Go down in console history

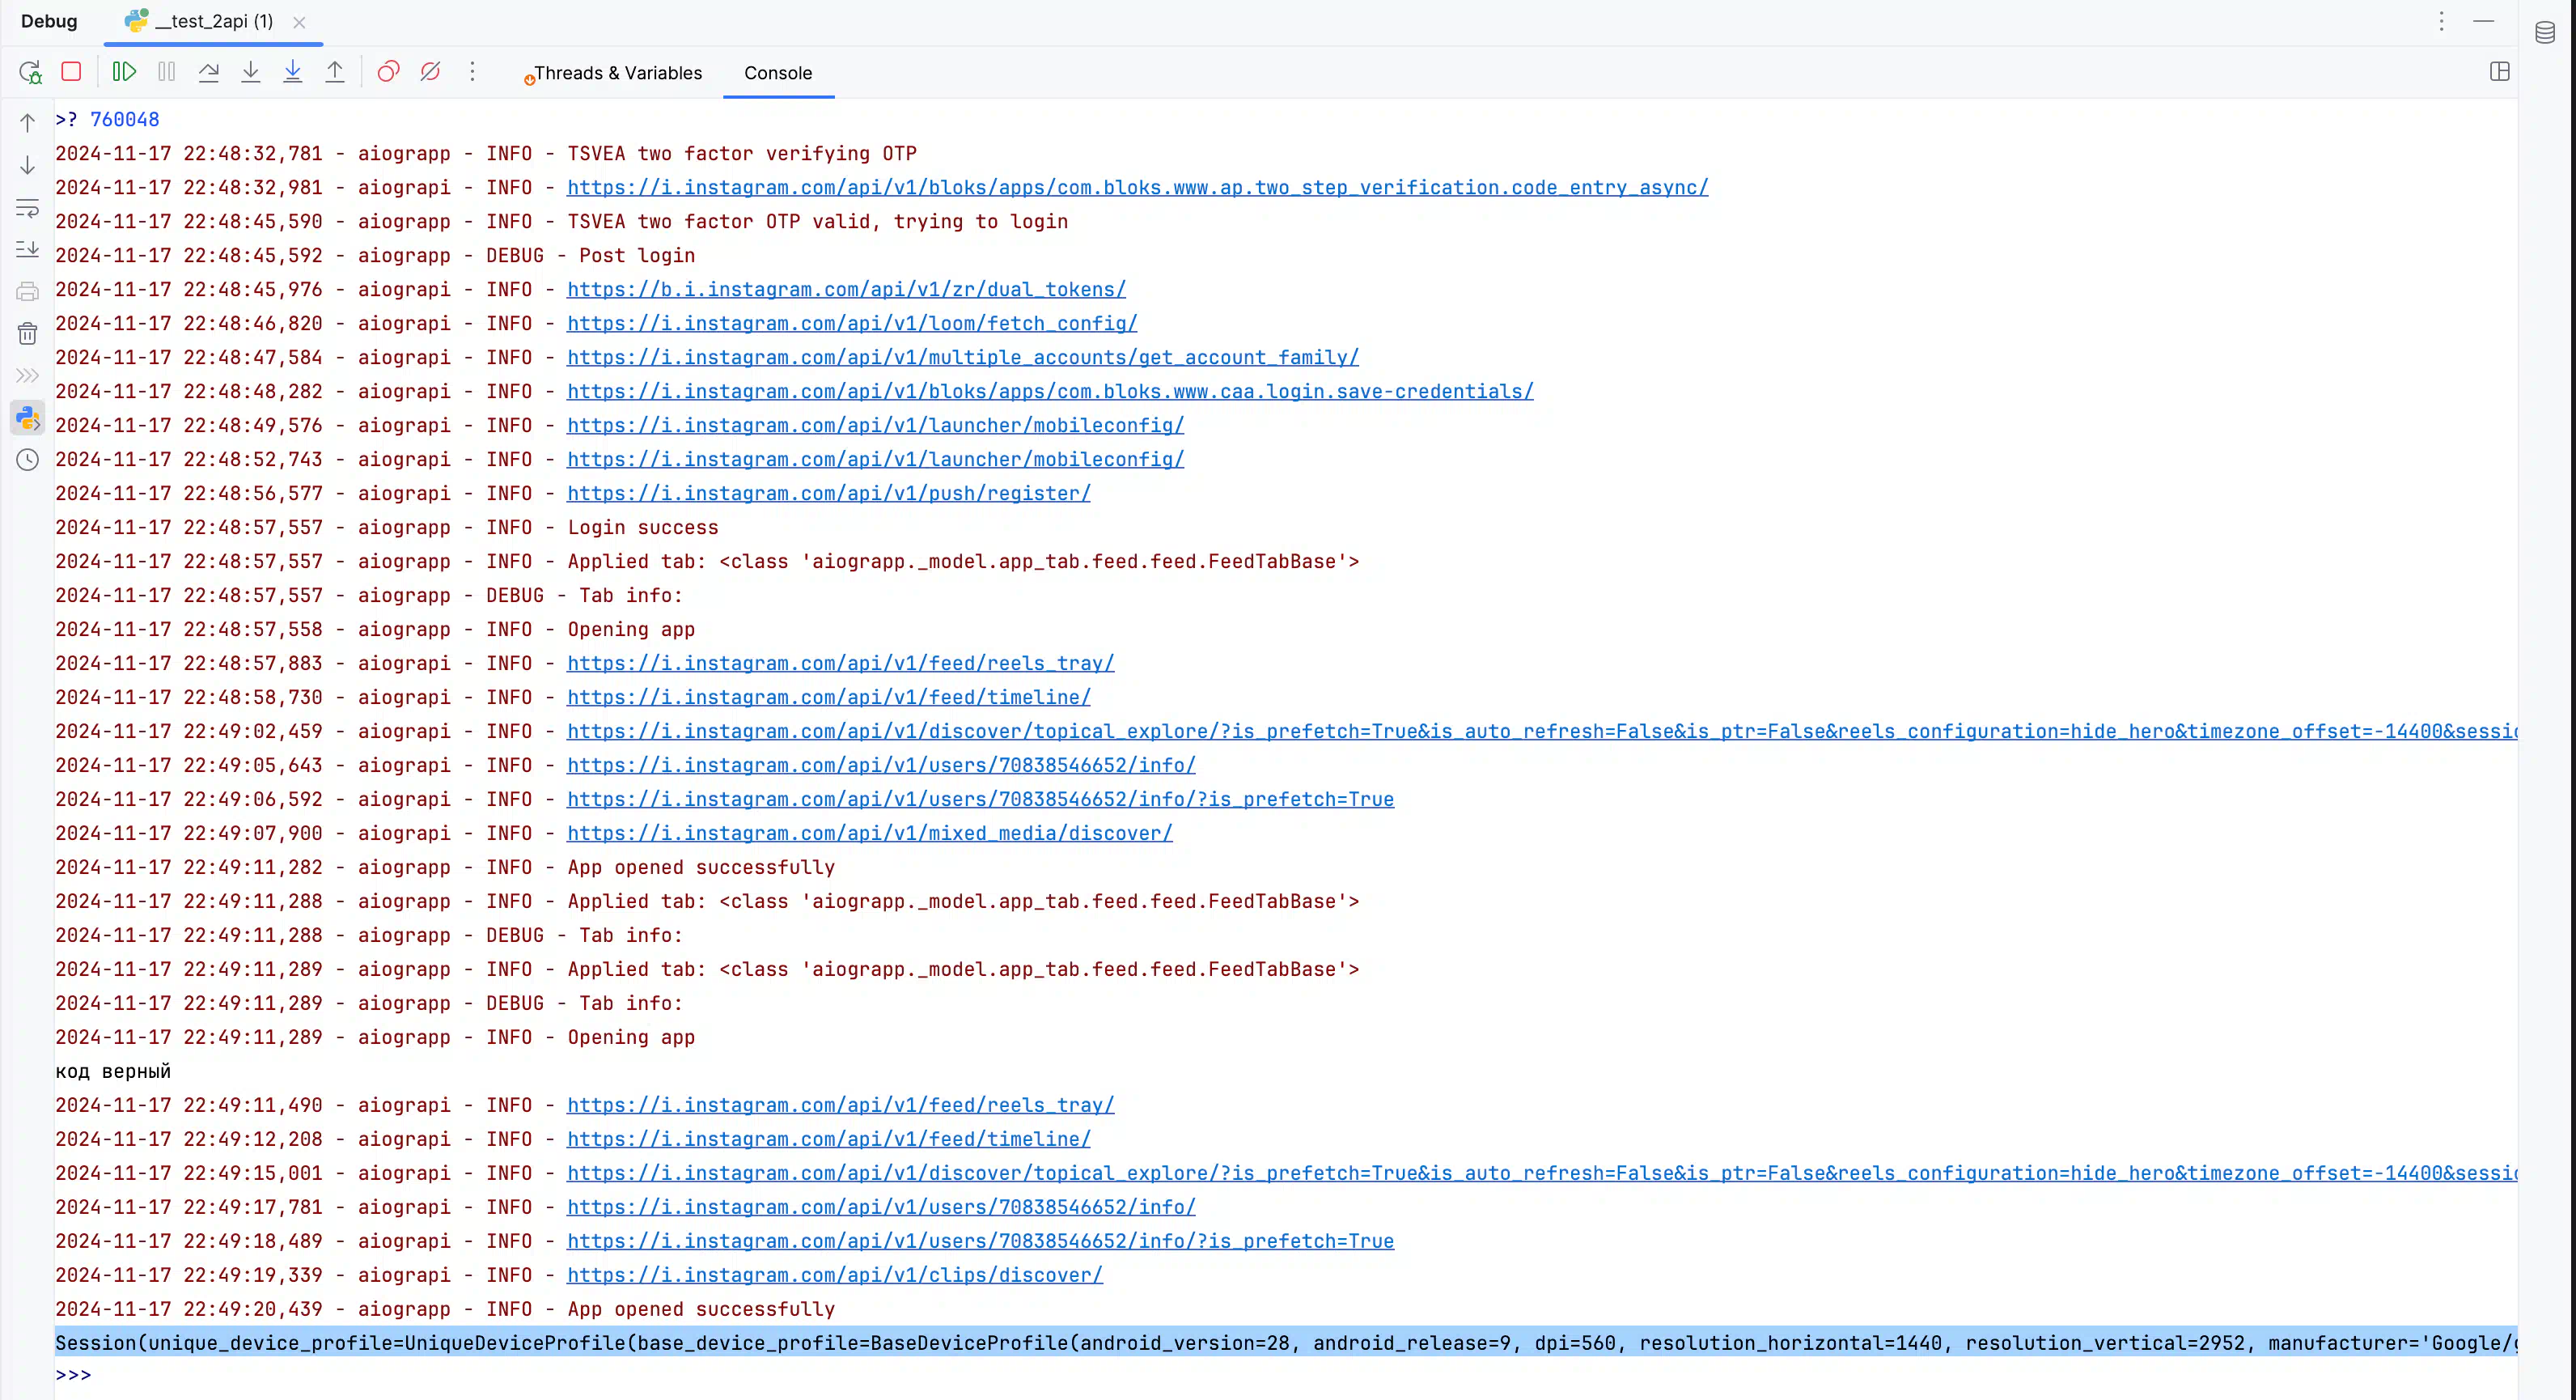point(27,165)
